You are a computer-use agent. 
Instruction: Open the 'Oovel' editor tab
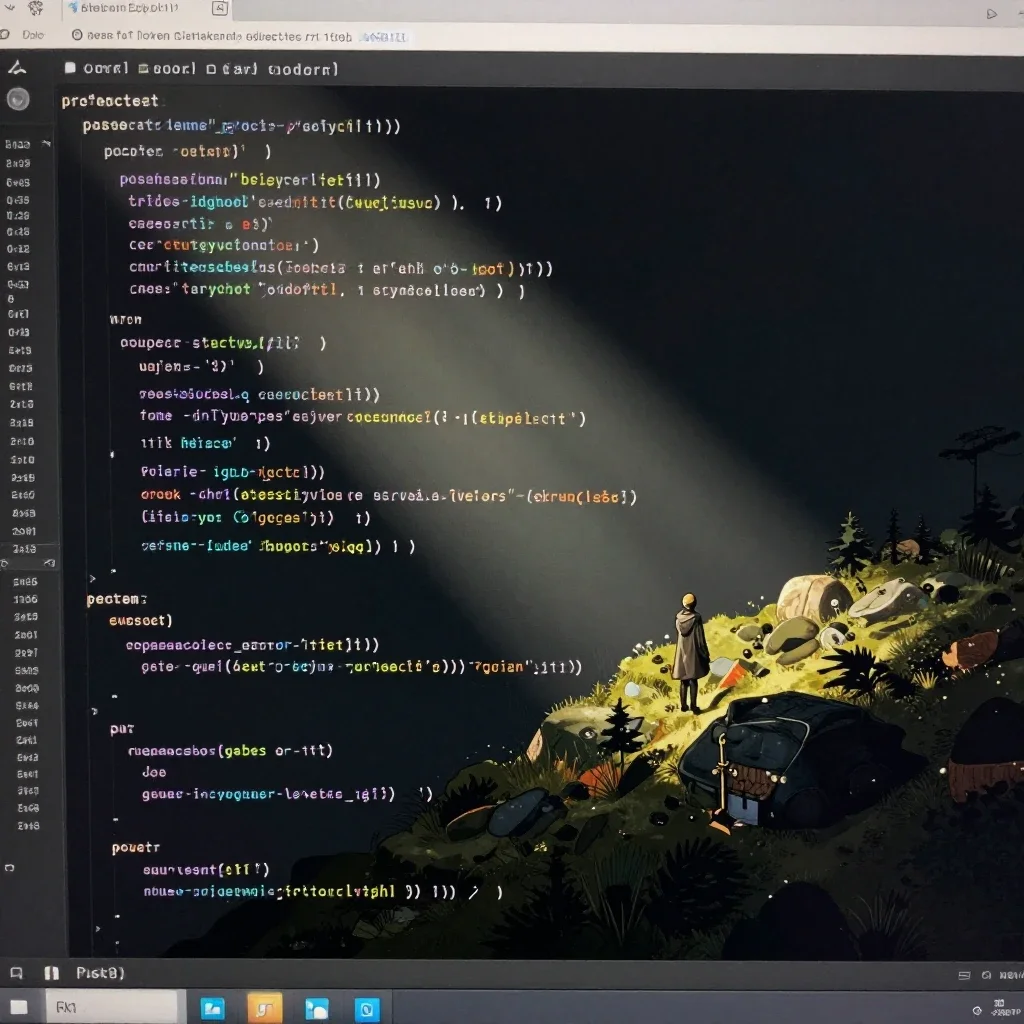tap(97, 69)
